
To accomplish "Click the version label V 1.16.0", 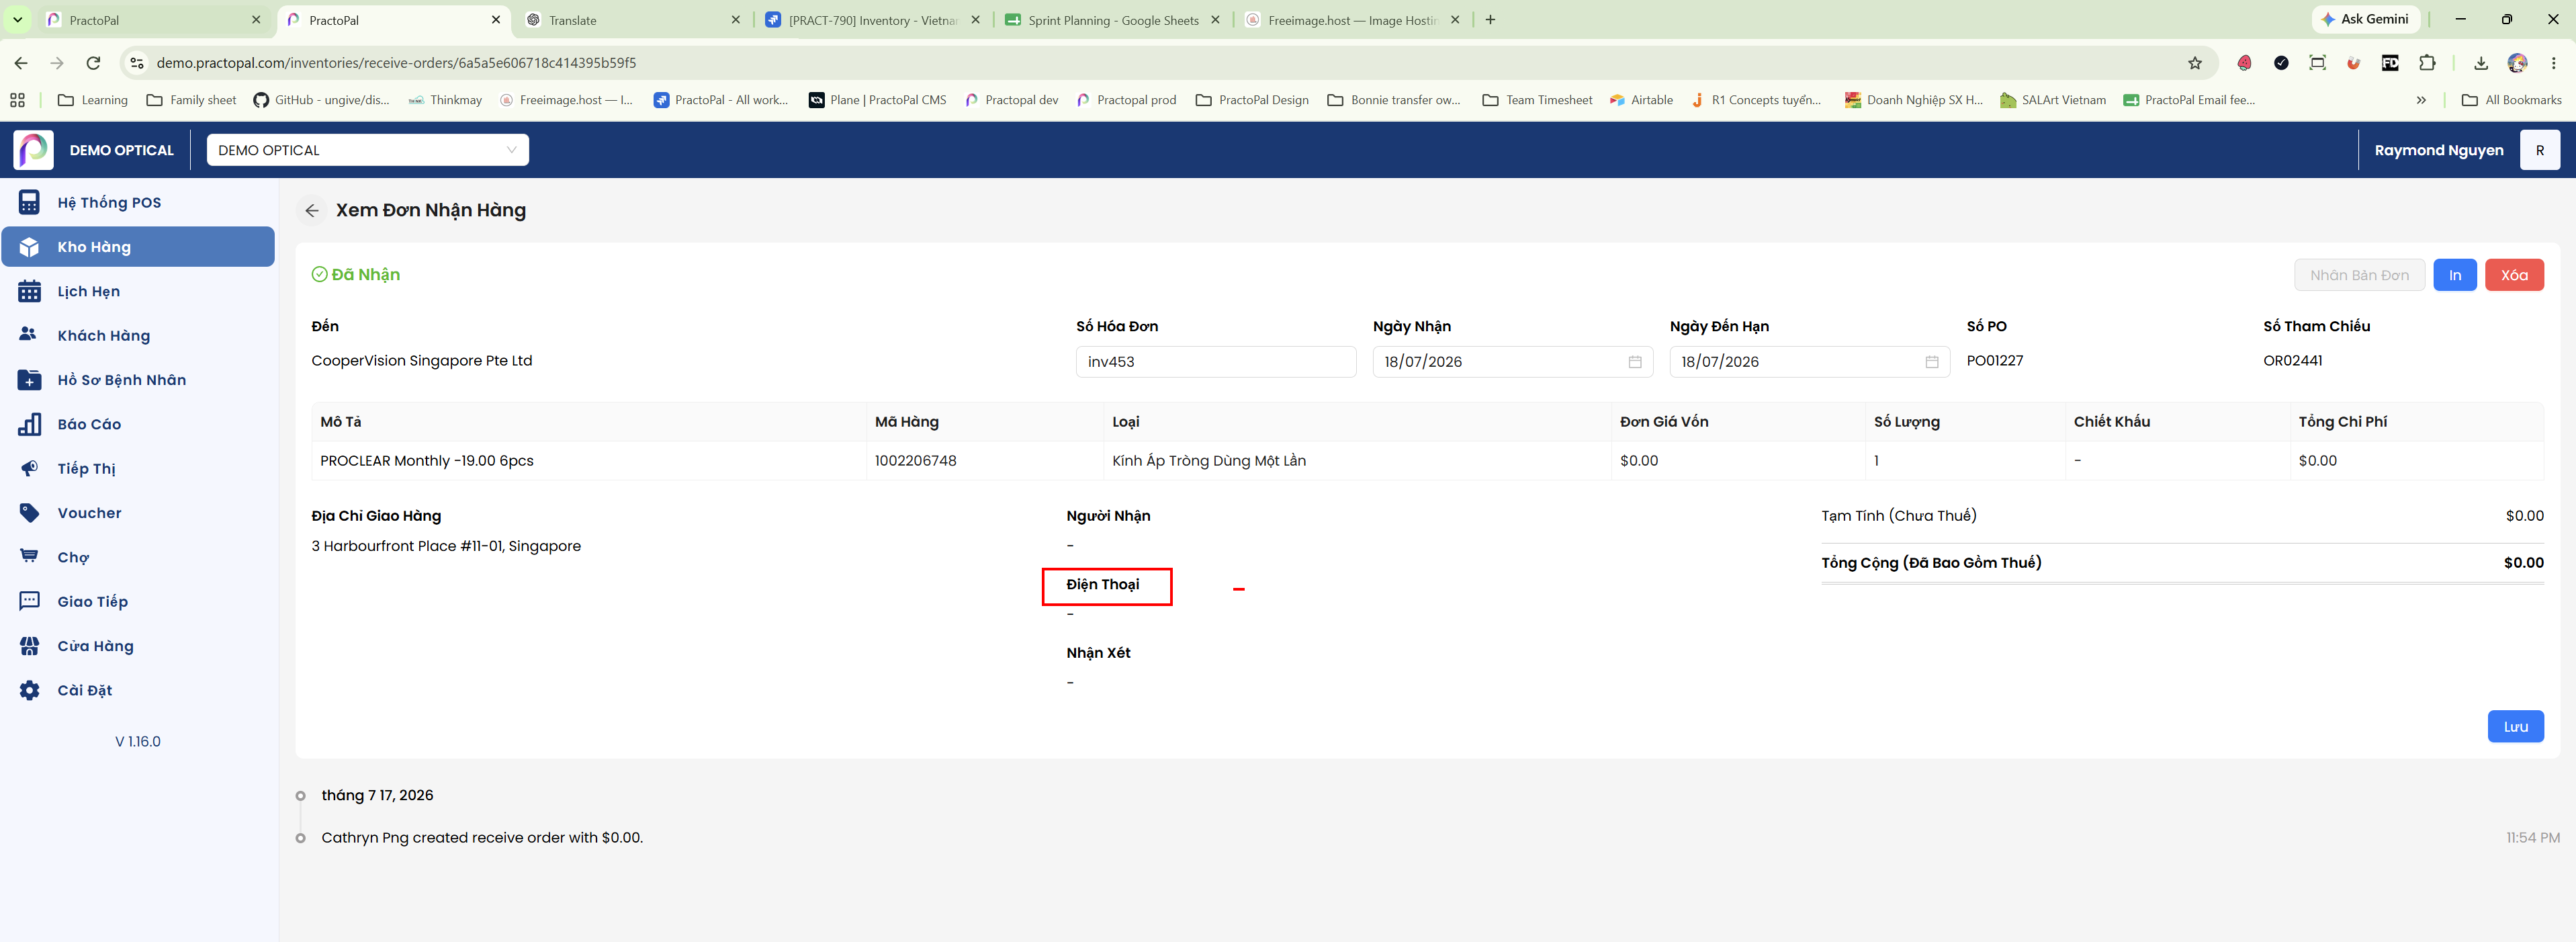I will click(138, 742).
